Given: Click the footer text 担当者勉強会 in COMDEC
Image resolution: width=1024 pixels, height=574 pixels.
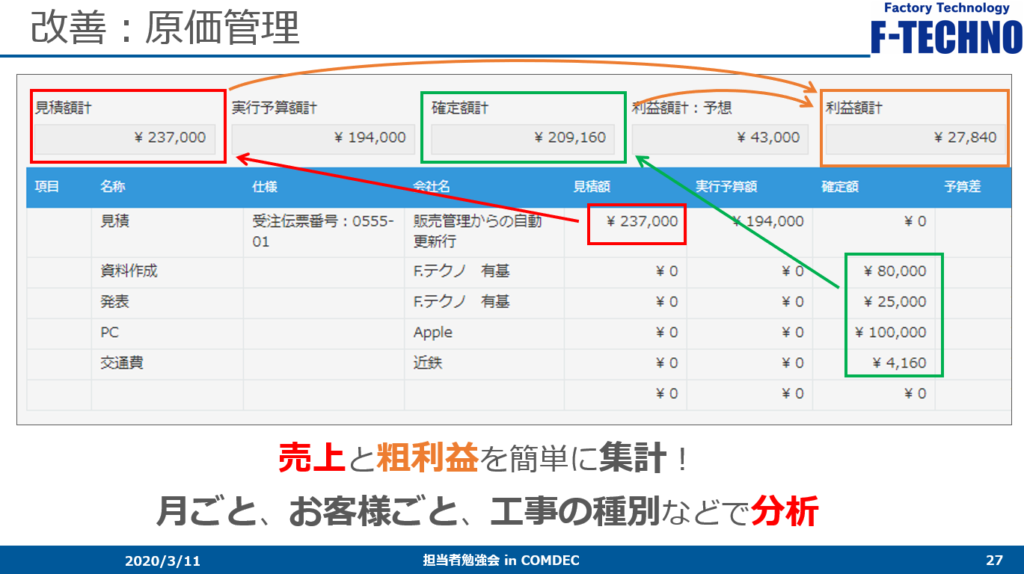Looking at the screenshot, I should 501,560.
